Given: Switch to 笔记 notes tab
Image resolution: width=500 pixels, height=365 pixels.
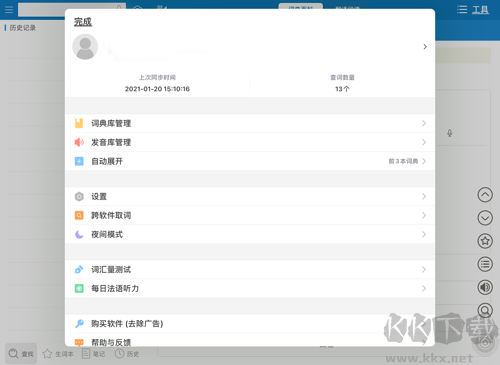Looking at the screenshot, I should coord(94,354).
